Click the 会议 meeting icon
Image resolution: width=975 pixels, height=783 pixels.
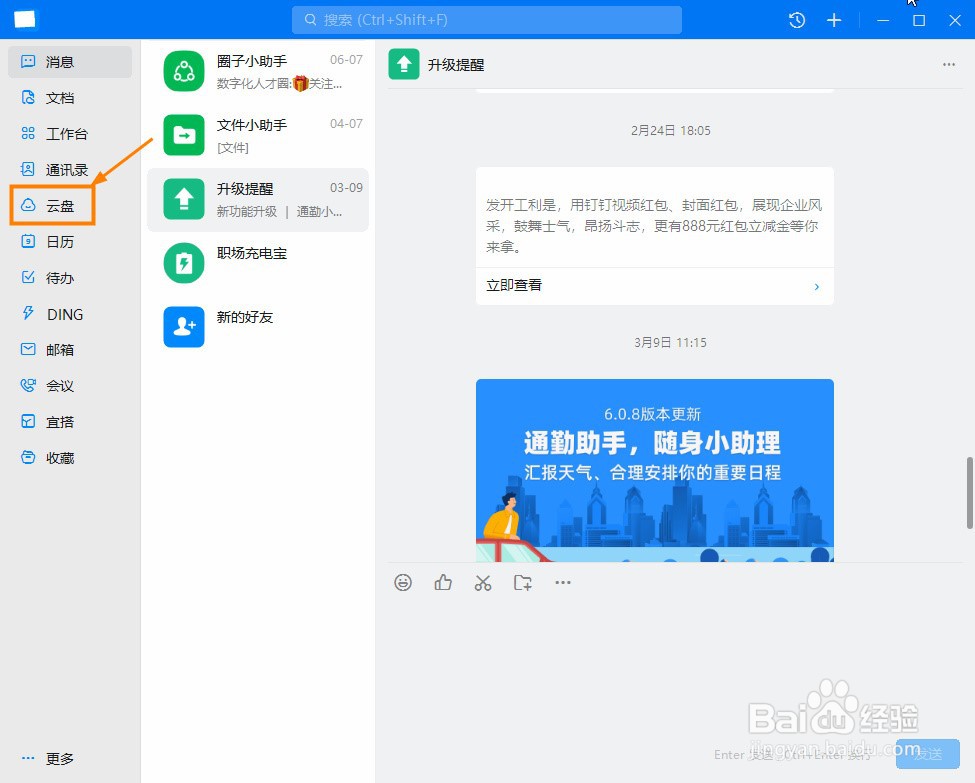28,386
